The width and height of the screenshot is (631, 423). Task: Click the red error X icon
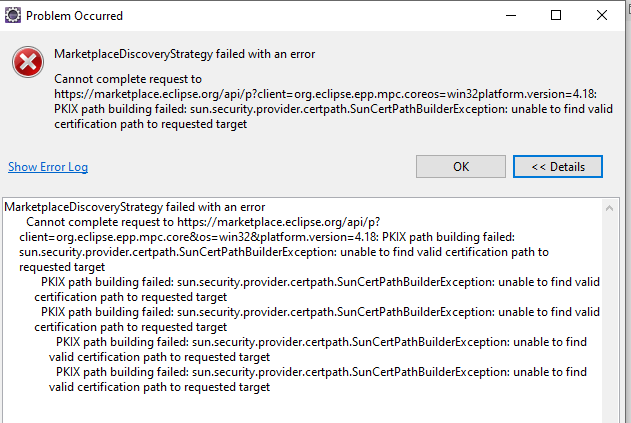[x=27, y=63]
